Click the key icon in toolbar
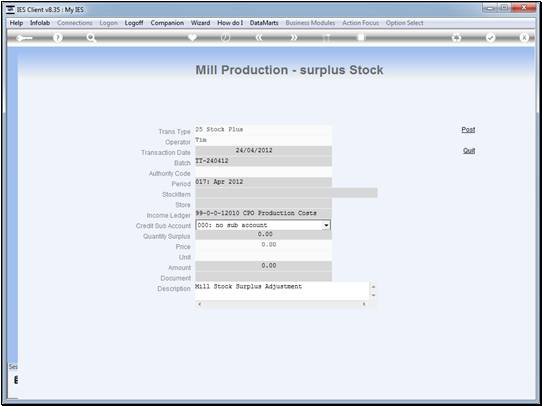This screenshot has height=406, width=542. [24, 38]
